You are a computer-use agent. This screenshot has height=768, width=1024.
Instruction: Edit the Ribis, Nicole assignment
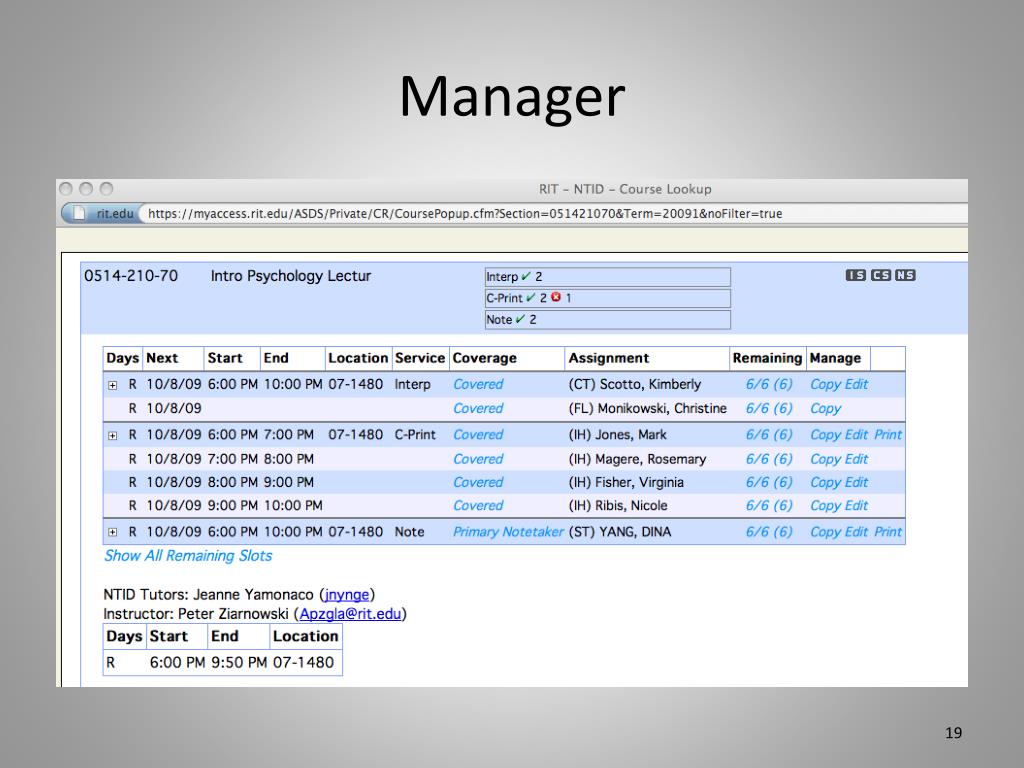(x=856, y=505)
